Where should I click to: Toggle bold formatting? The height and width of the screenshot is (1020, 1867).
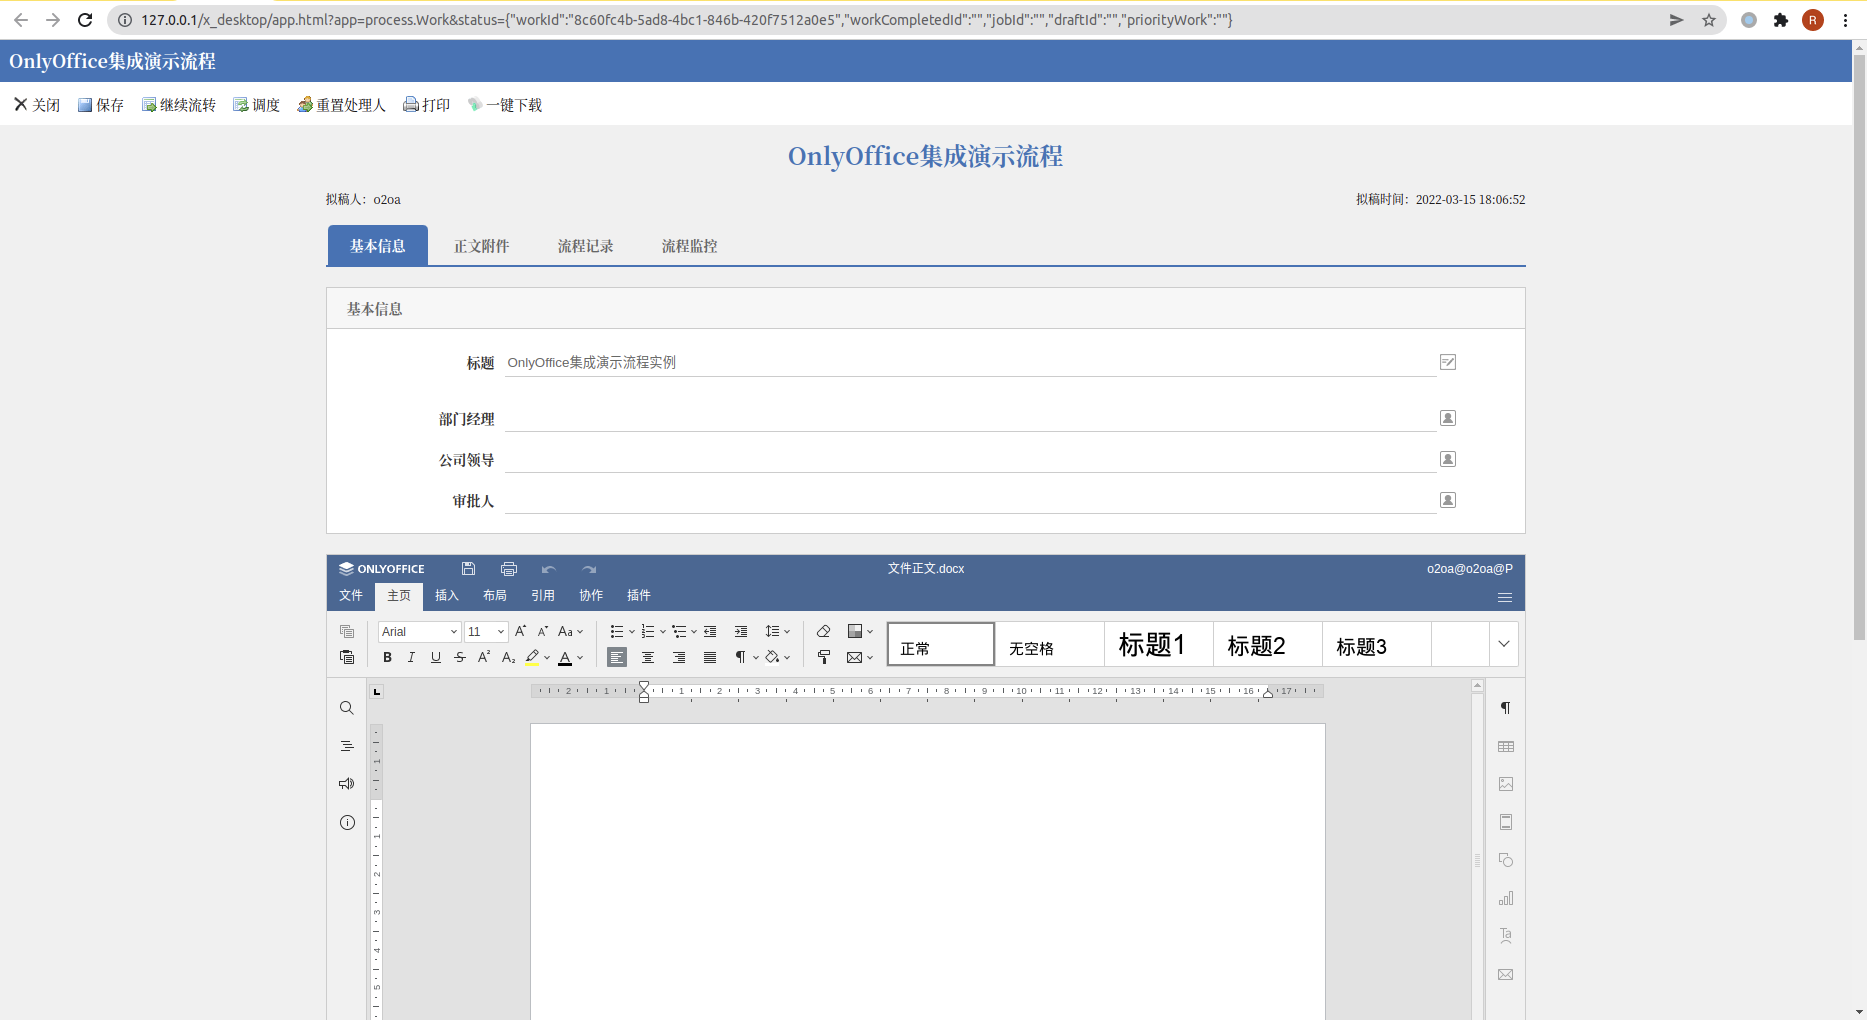click(x=387, y=657)
